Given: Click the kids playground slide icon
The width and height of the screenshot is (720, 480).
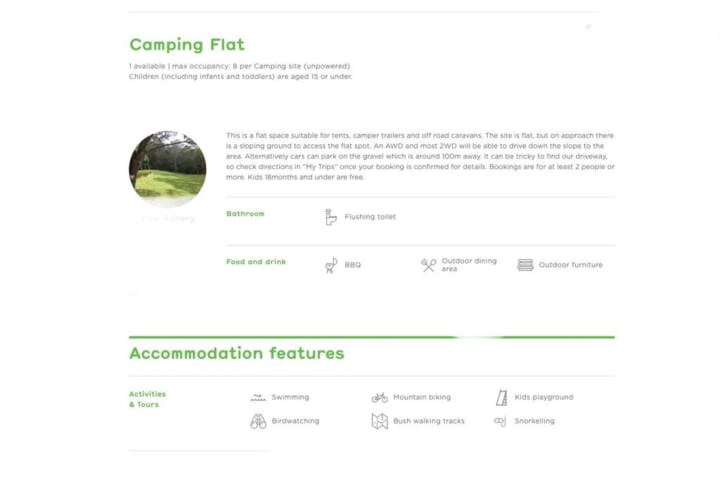Looking at the screenshot, I should 501,397.
